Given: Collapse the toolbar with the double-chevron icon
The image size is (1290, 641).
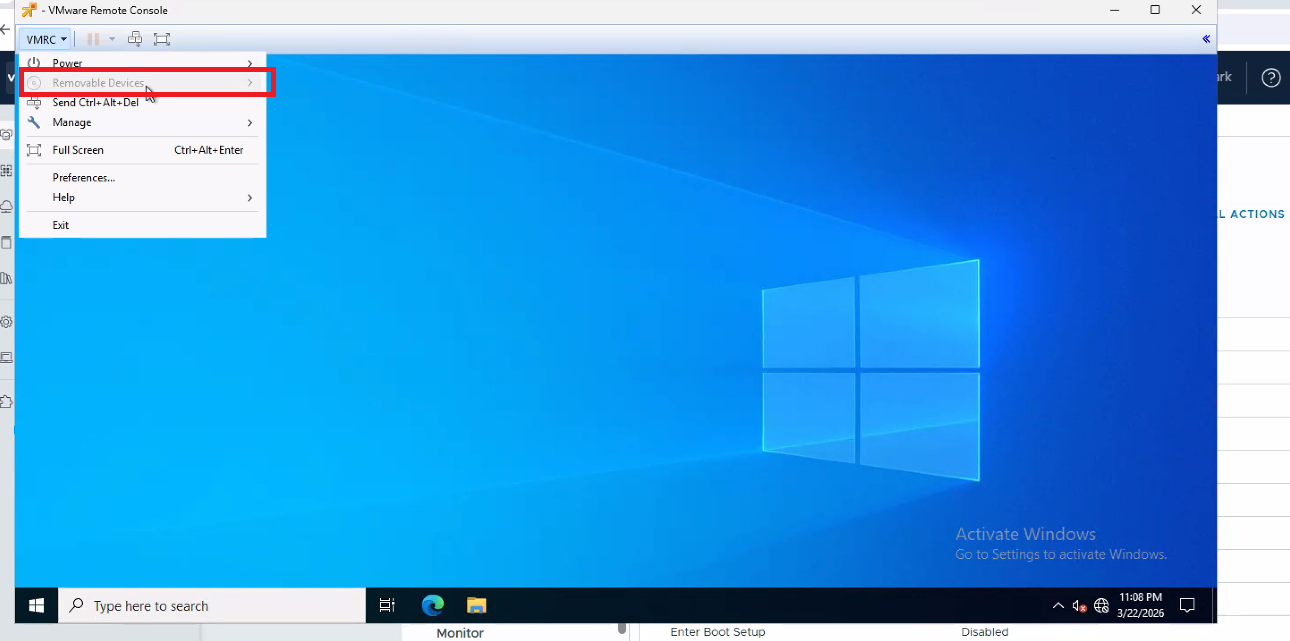Looking at the screenshot, I should point(1206,39).
